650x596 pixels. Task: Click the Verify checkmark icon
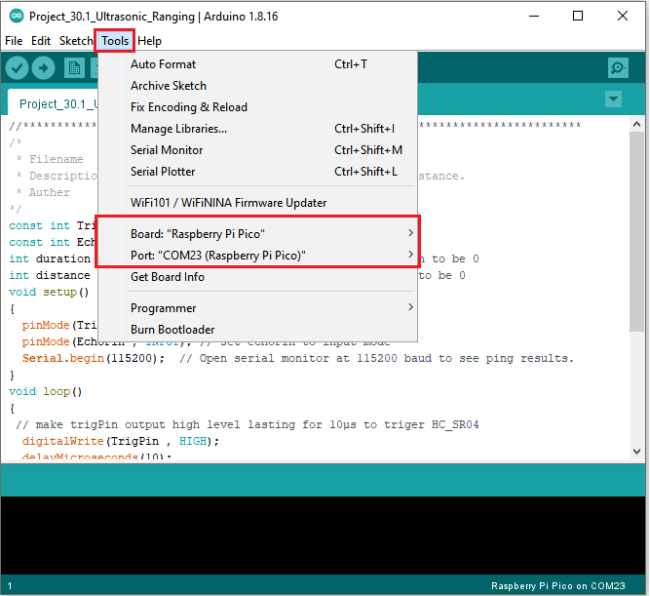click(17, 68)
